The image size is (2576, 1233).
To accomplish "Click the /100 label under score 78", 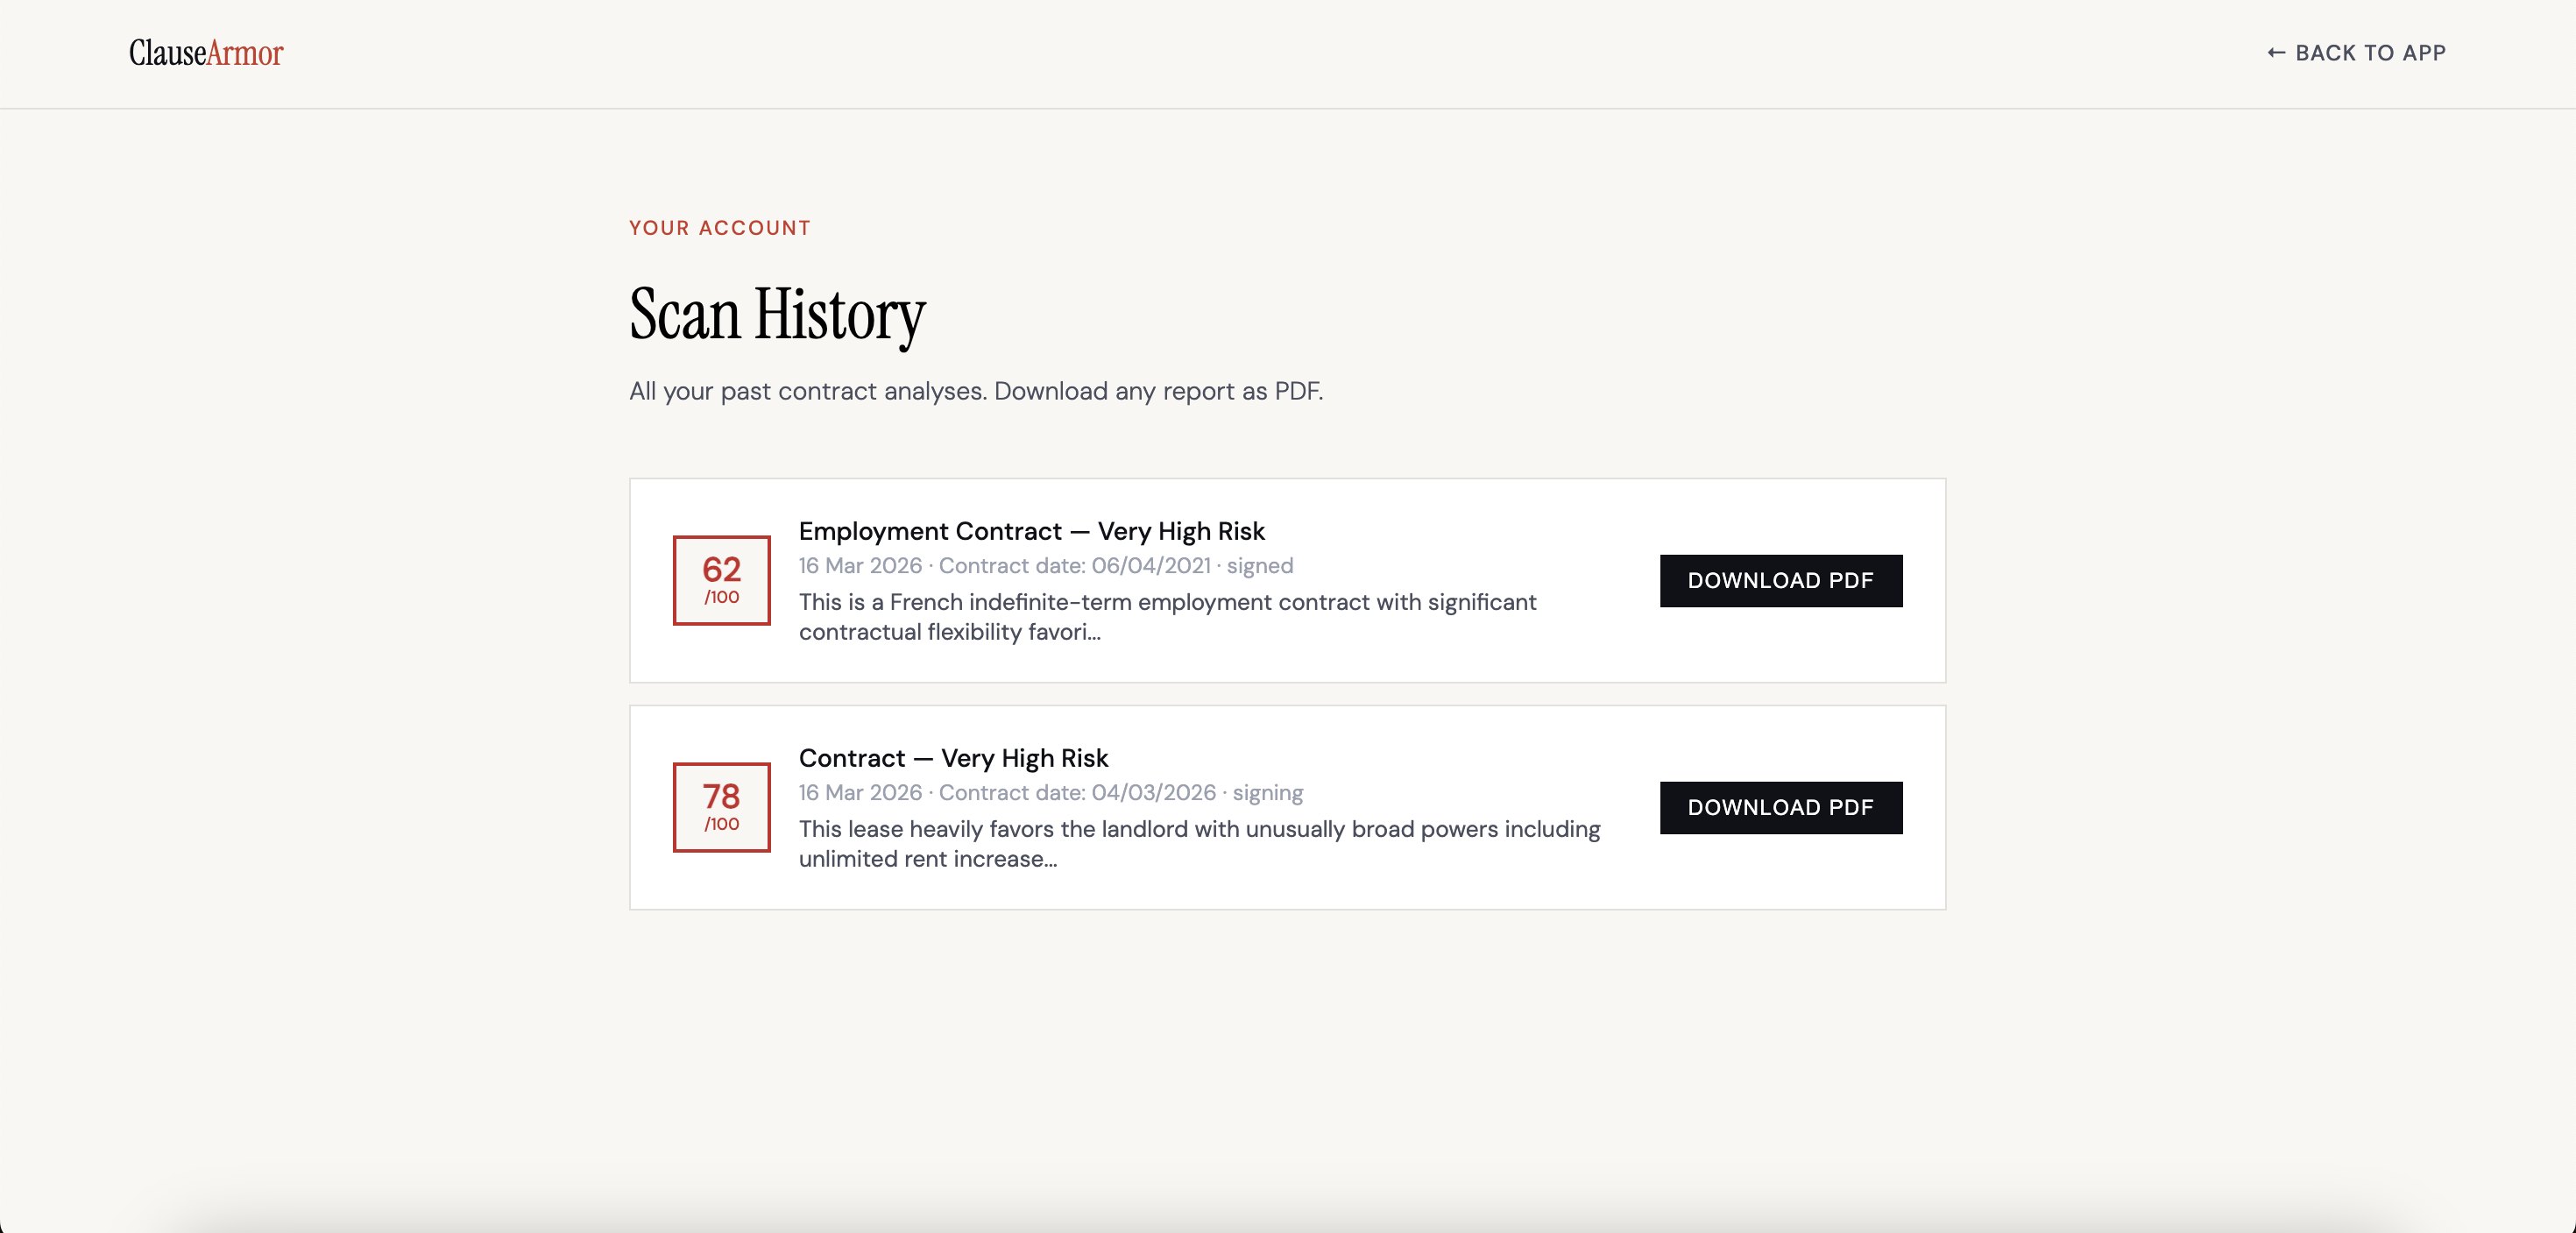I will click(721, 824).
